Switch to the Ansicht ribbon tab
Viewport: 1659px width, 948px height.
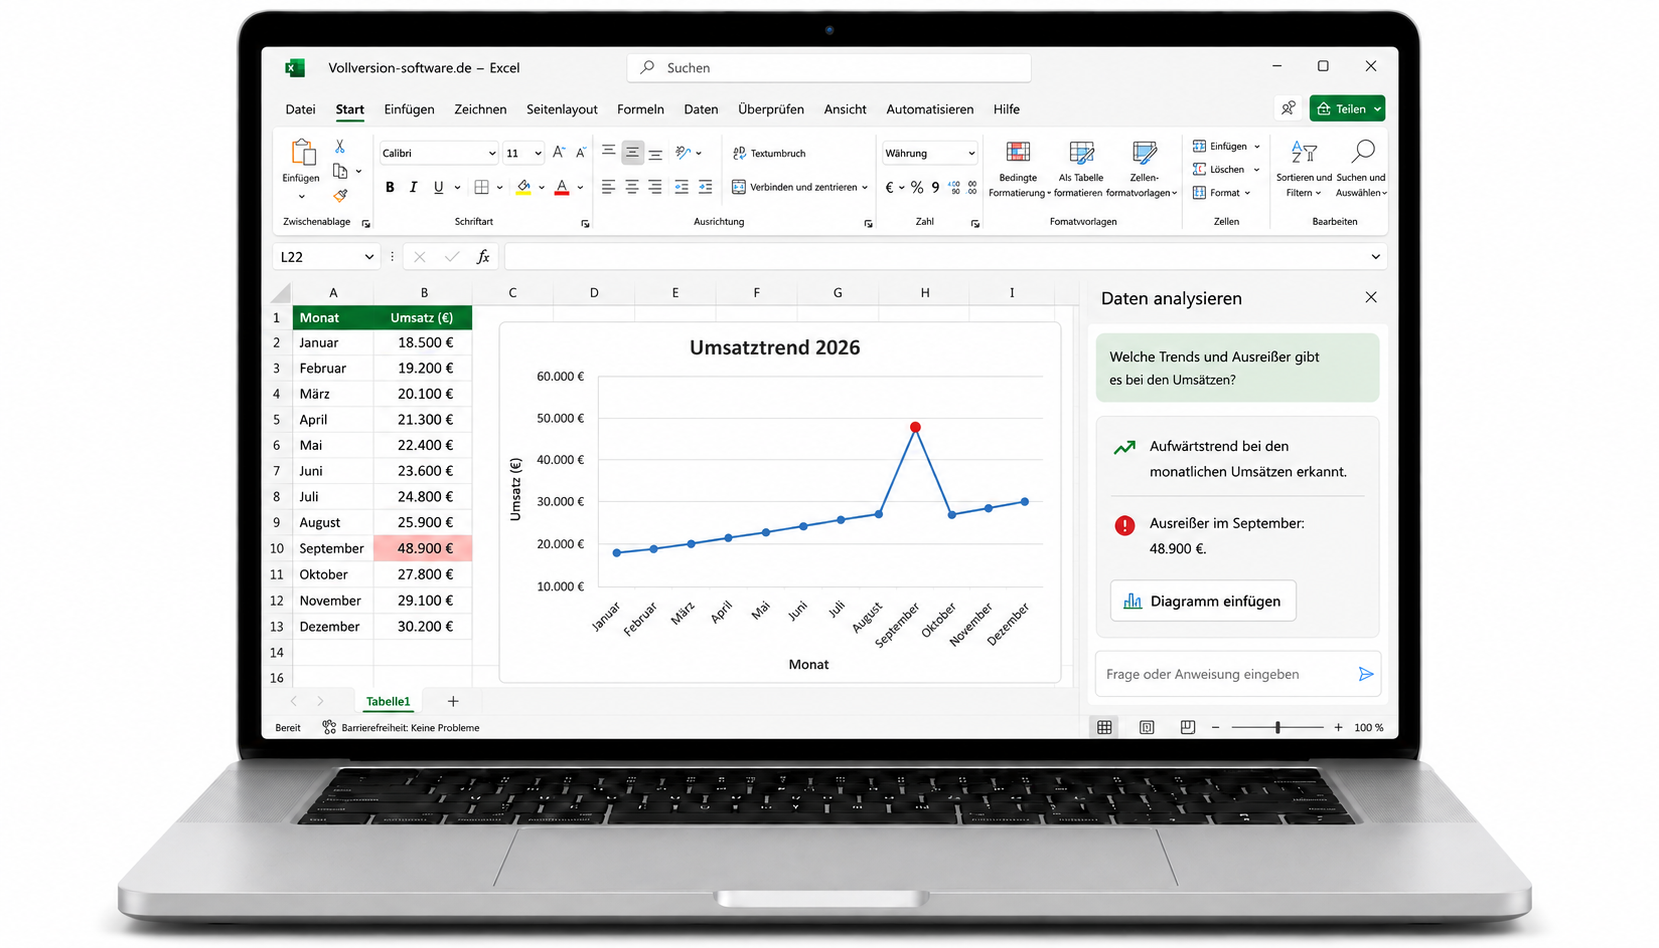(x=845, y=109)
